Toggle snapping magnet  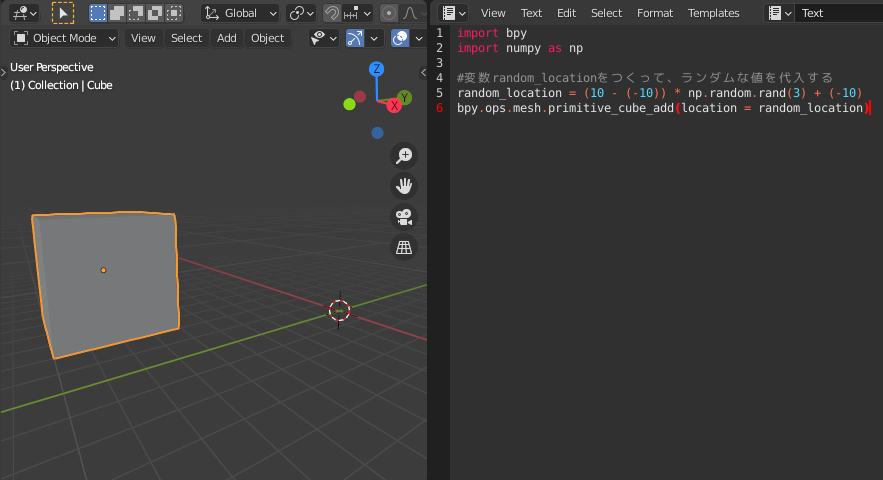[332, 13]
